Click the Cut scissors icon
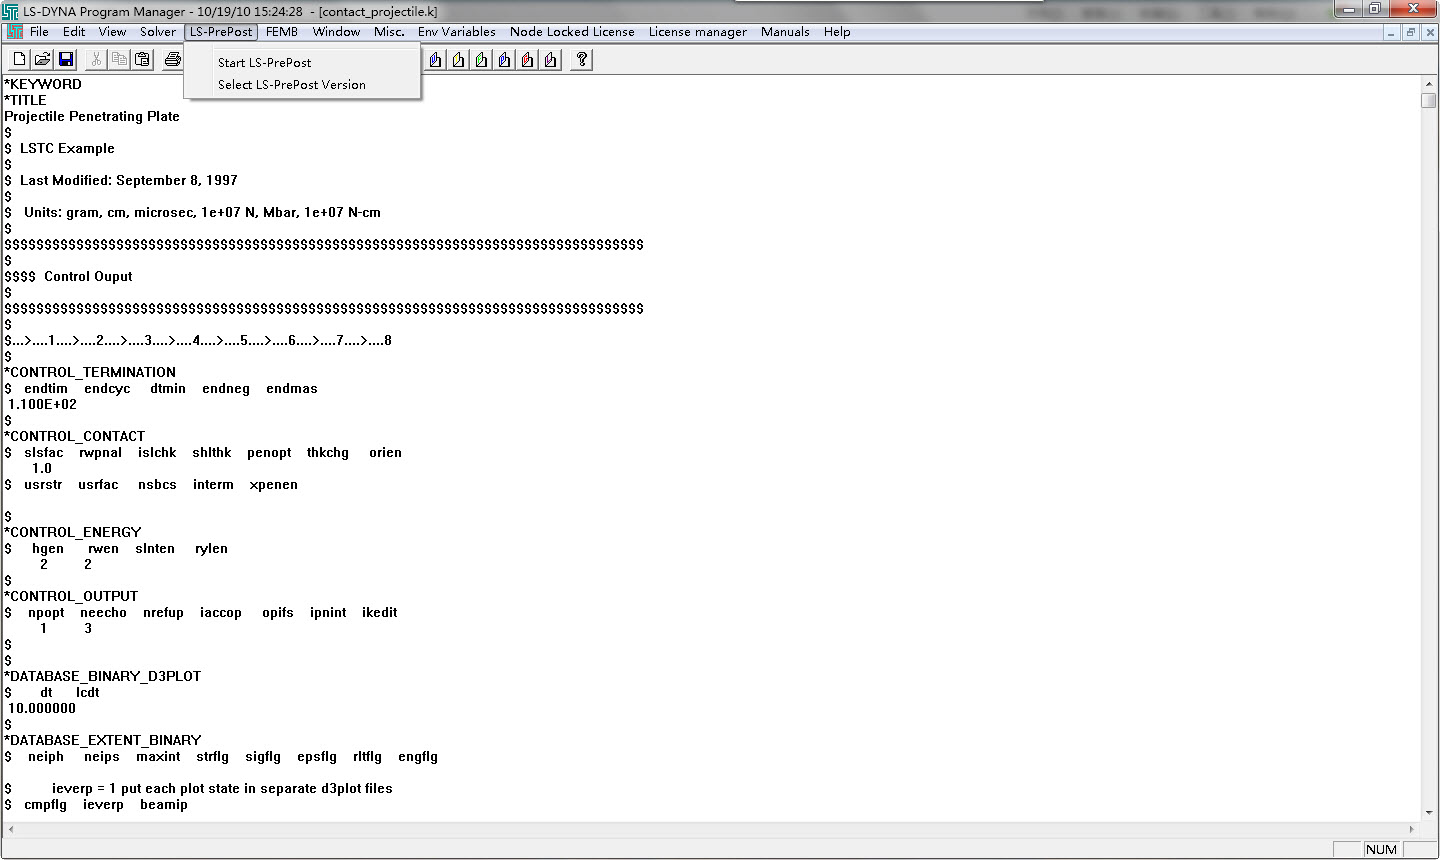Screen dimensions: 1440x860 pos(96,60)
